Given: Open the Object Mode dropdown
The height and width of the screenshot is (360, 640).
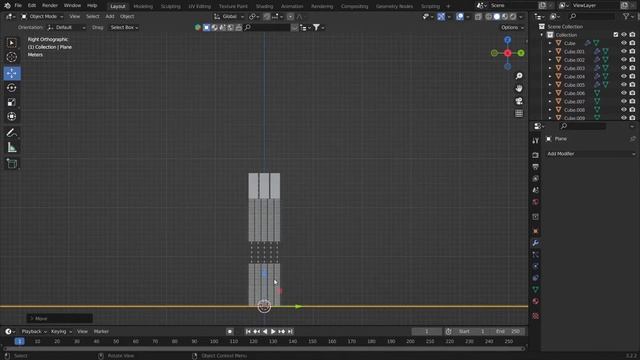Looking at the screenshot, I should pyautogui.click(x=42, y=17).
